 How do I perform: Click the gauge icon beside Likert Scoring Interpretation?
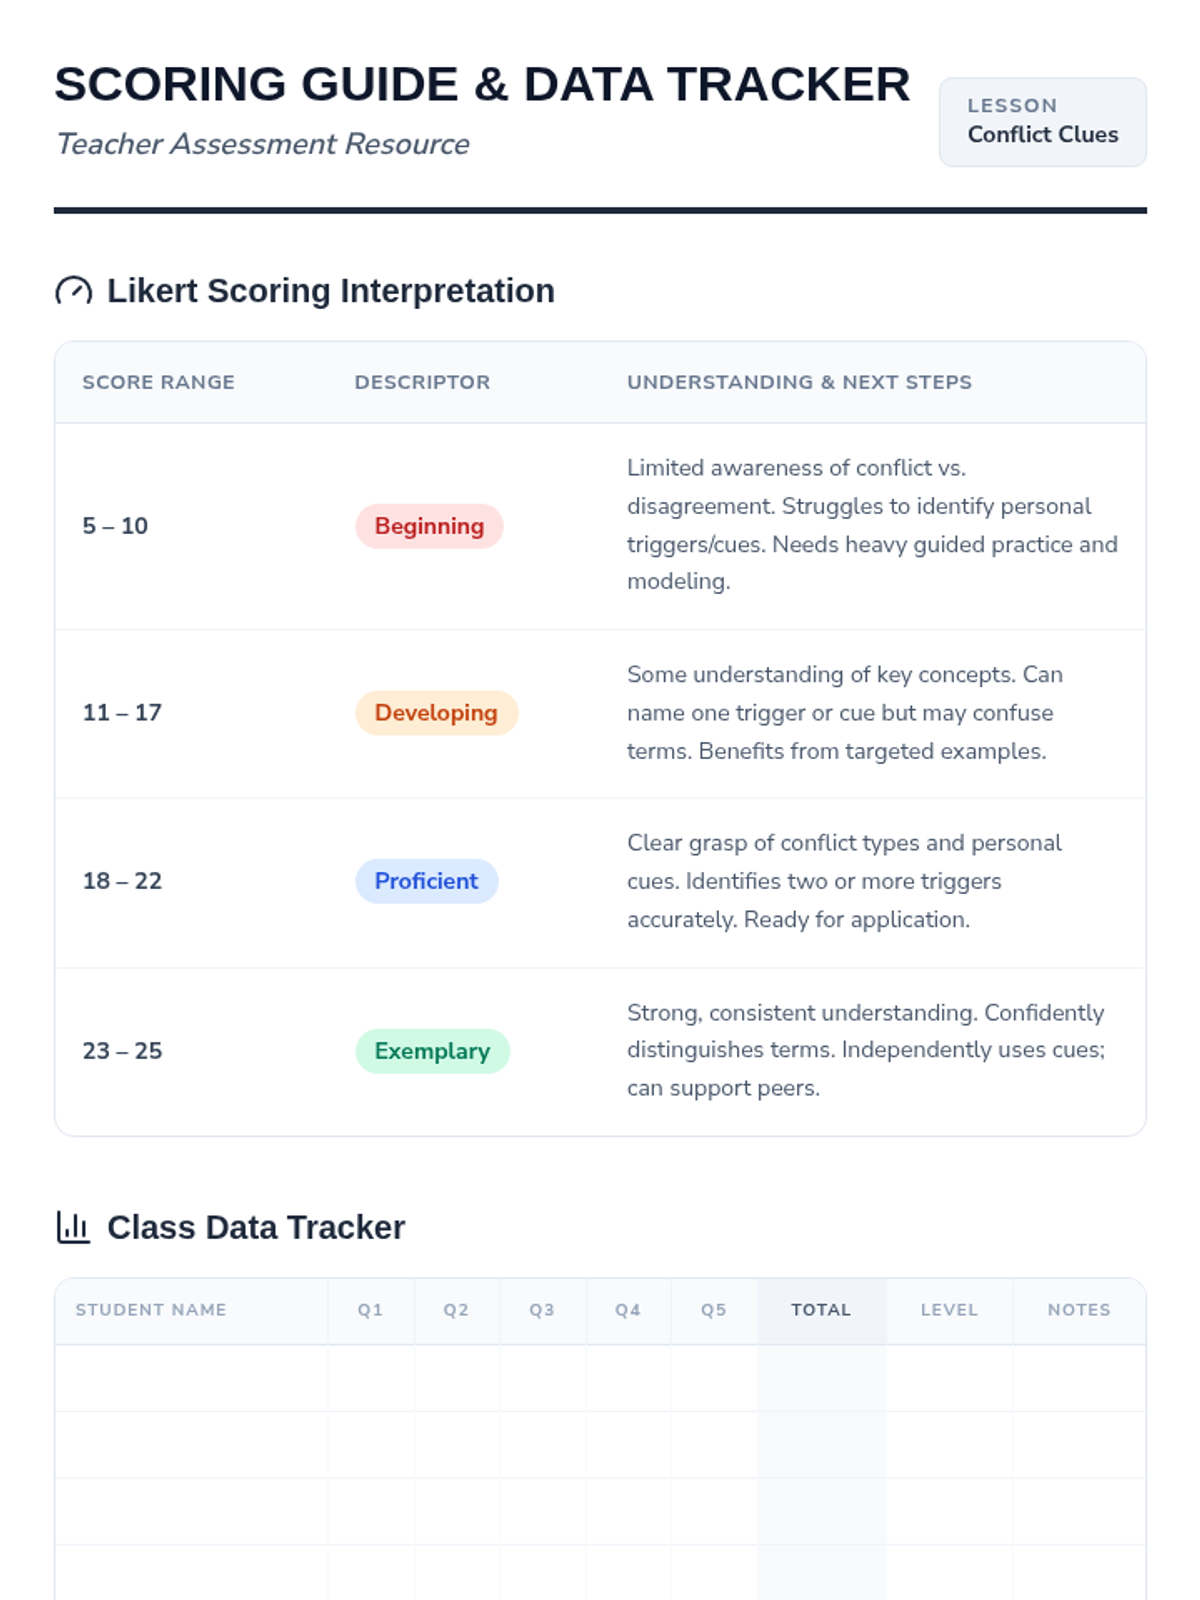pyautogui.click(x=73, y=291)
